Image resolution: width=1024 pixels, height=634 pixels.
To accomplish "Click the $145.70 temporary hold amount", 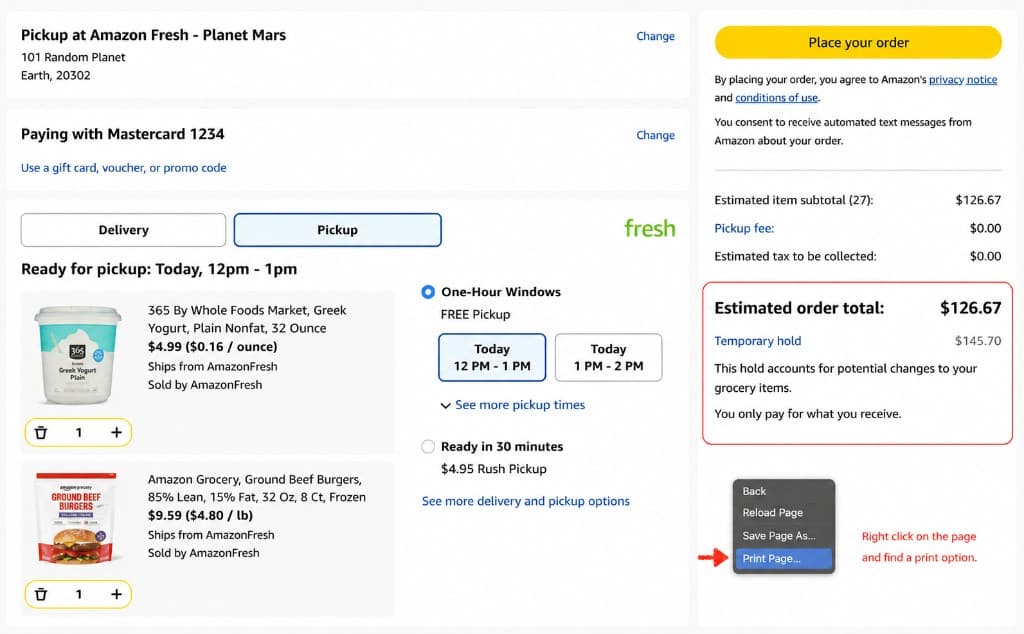I will 978,341.
